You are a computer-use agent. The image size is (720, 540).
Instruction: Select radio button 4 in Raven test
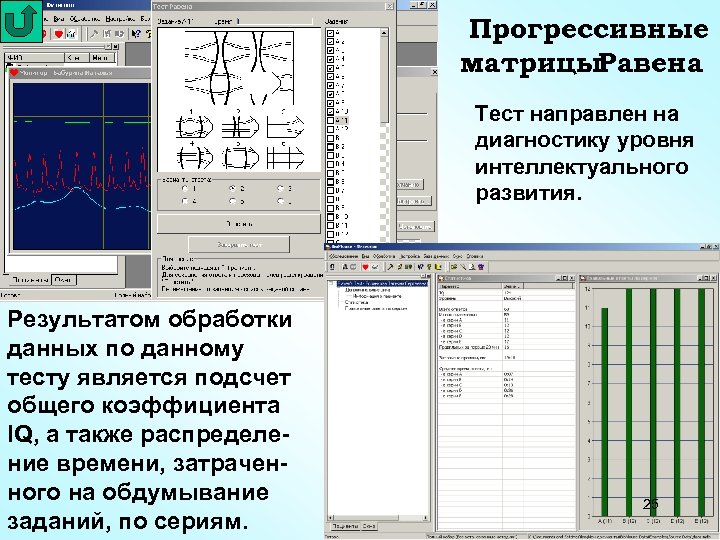(x=185, y=201)
